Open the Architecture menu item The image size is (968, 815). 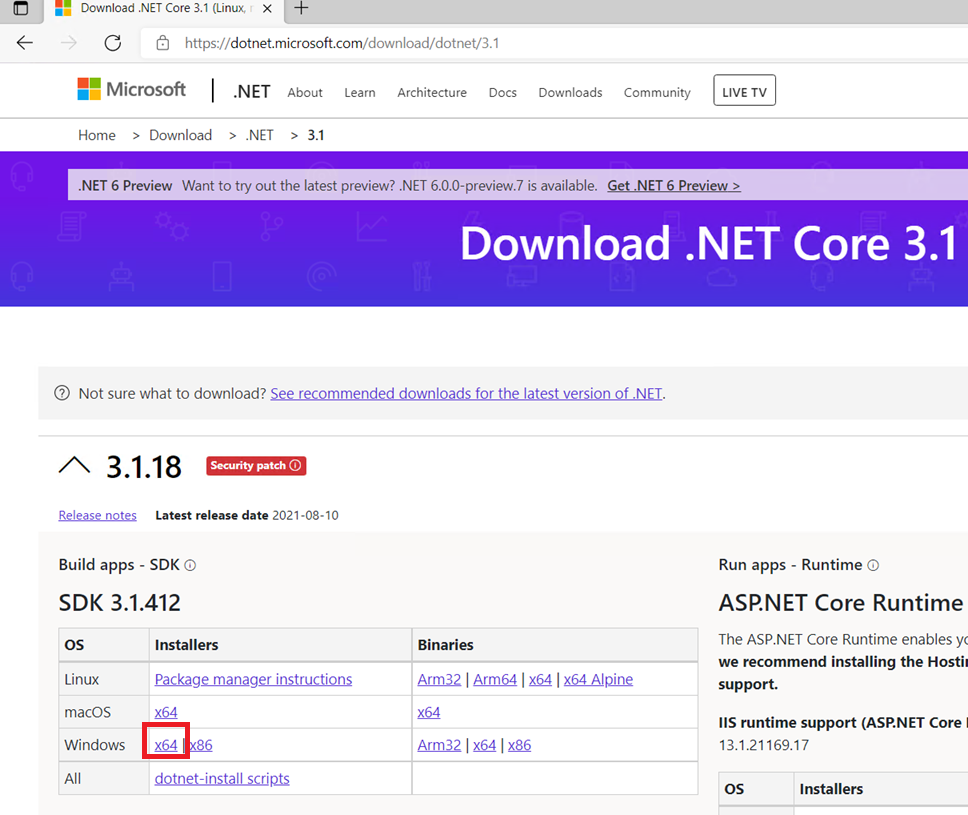[x=432, y=93]
